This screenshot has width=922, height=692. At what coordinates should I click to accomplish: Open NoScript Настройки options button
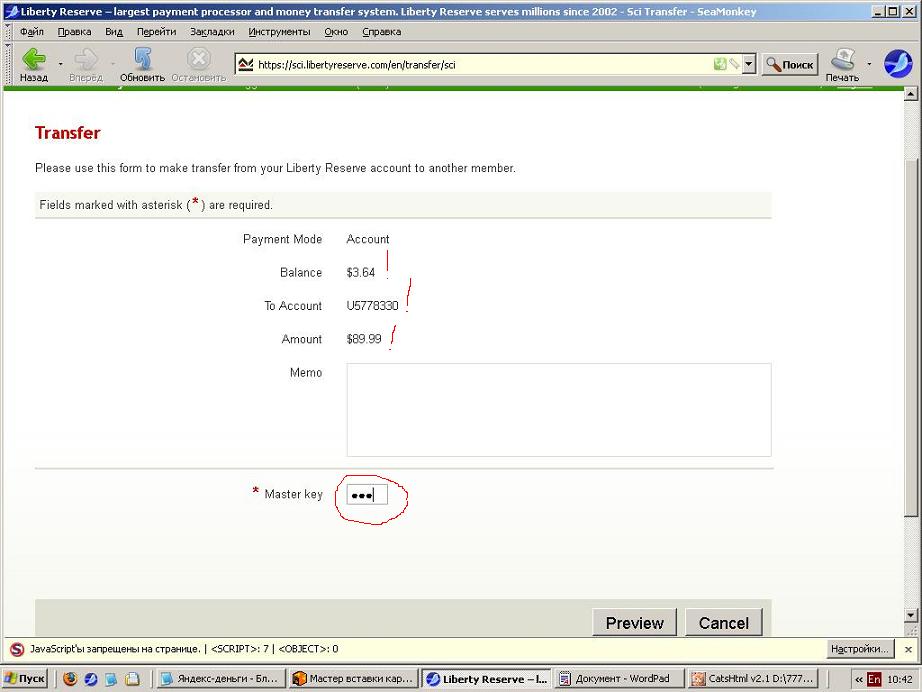pos(859,648)
